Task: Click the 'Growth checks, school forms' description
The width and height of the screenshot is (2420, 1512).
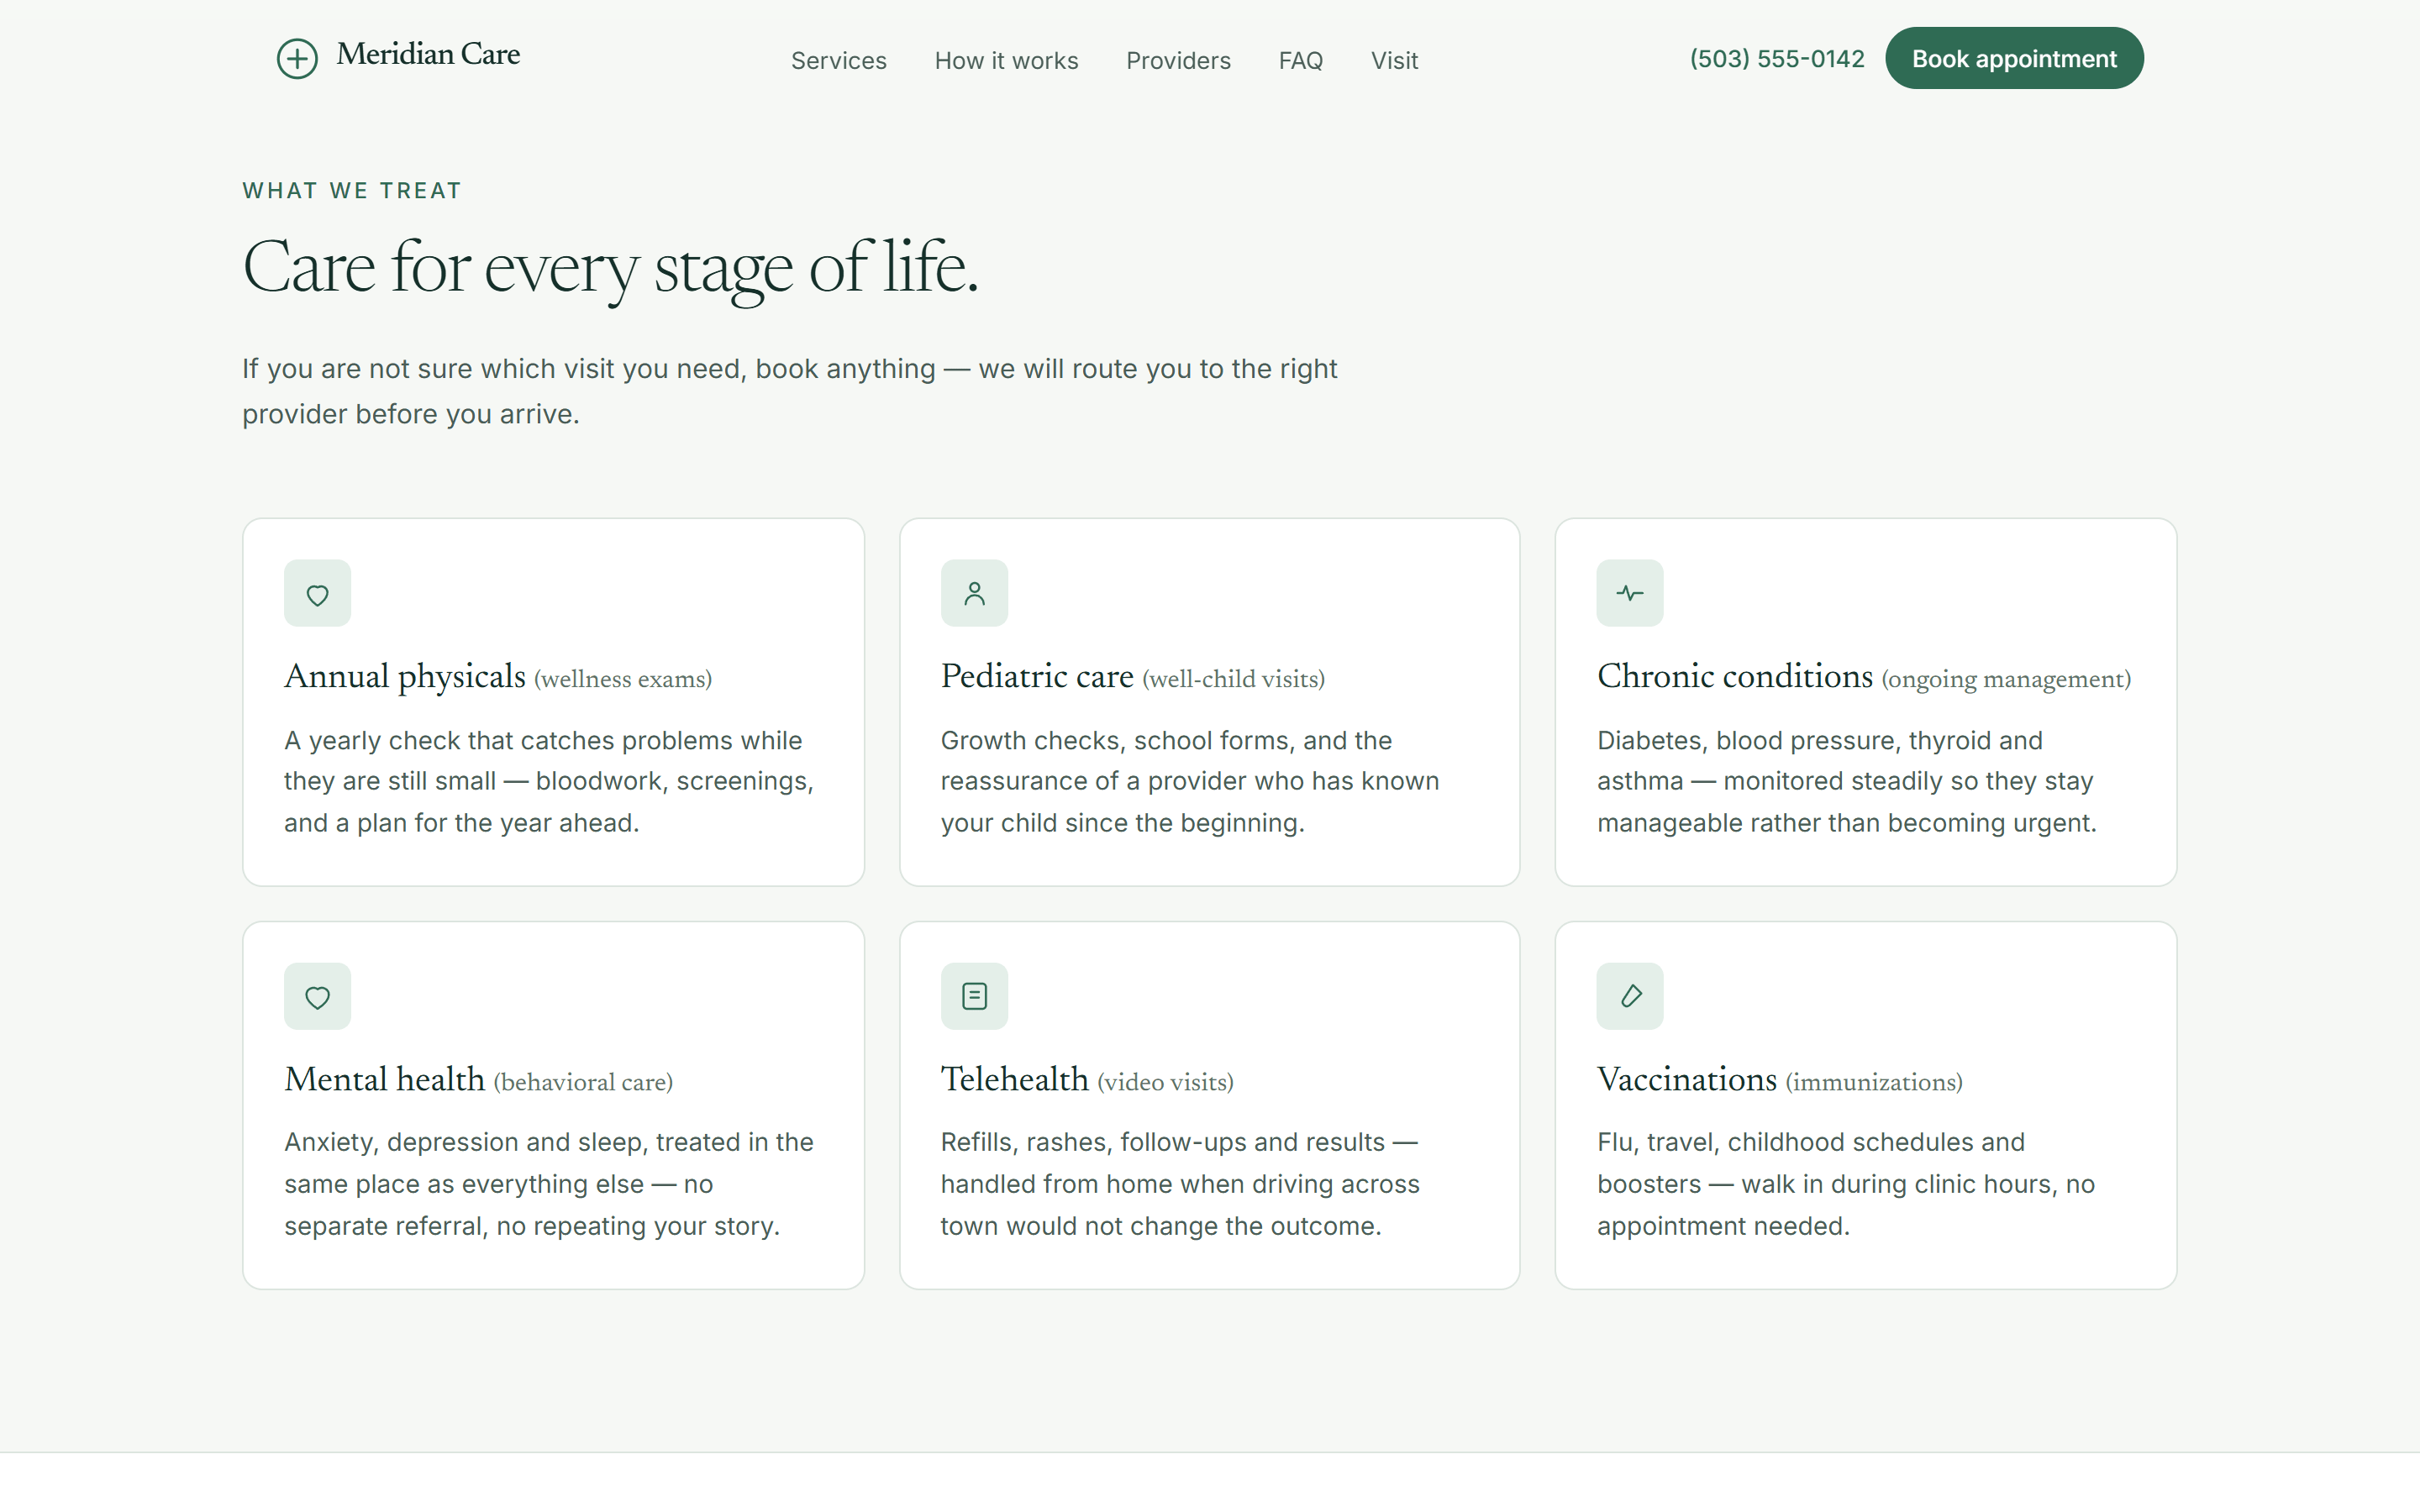Action: coord(1190,782)
